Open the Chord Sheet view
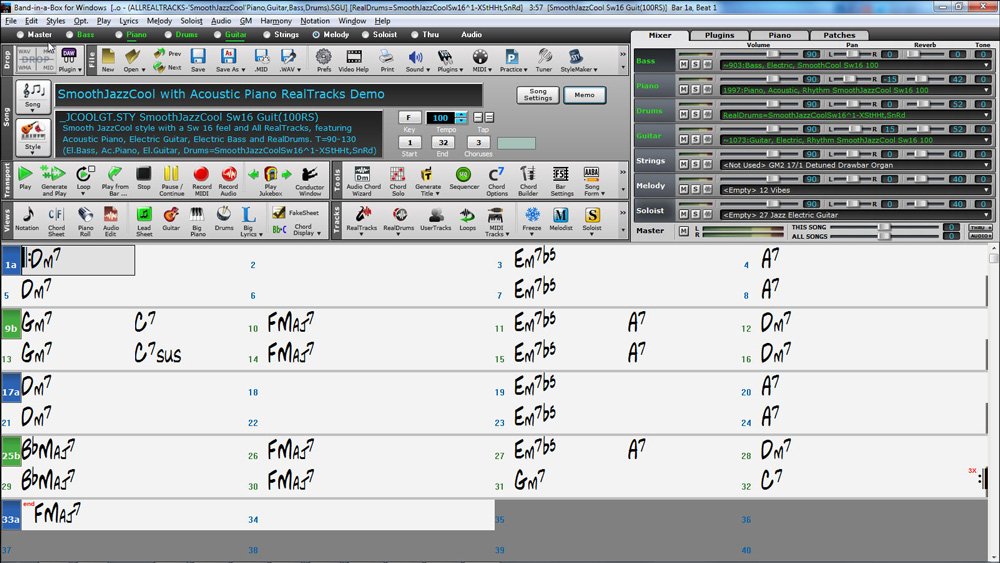 pyautogui.click(x=56, y=221)
